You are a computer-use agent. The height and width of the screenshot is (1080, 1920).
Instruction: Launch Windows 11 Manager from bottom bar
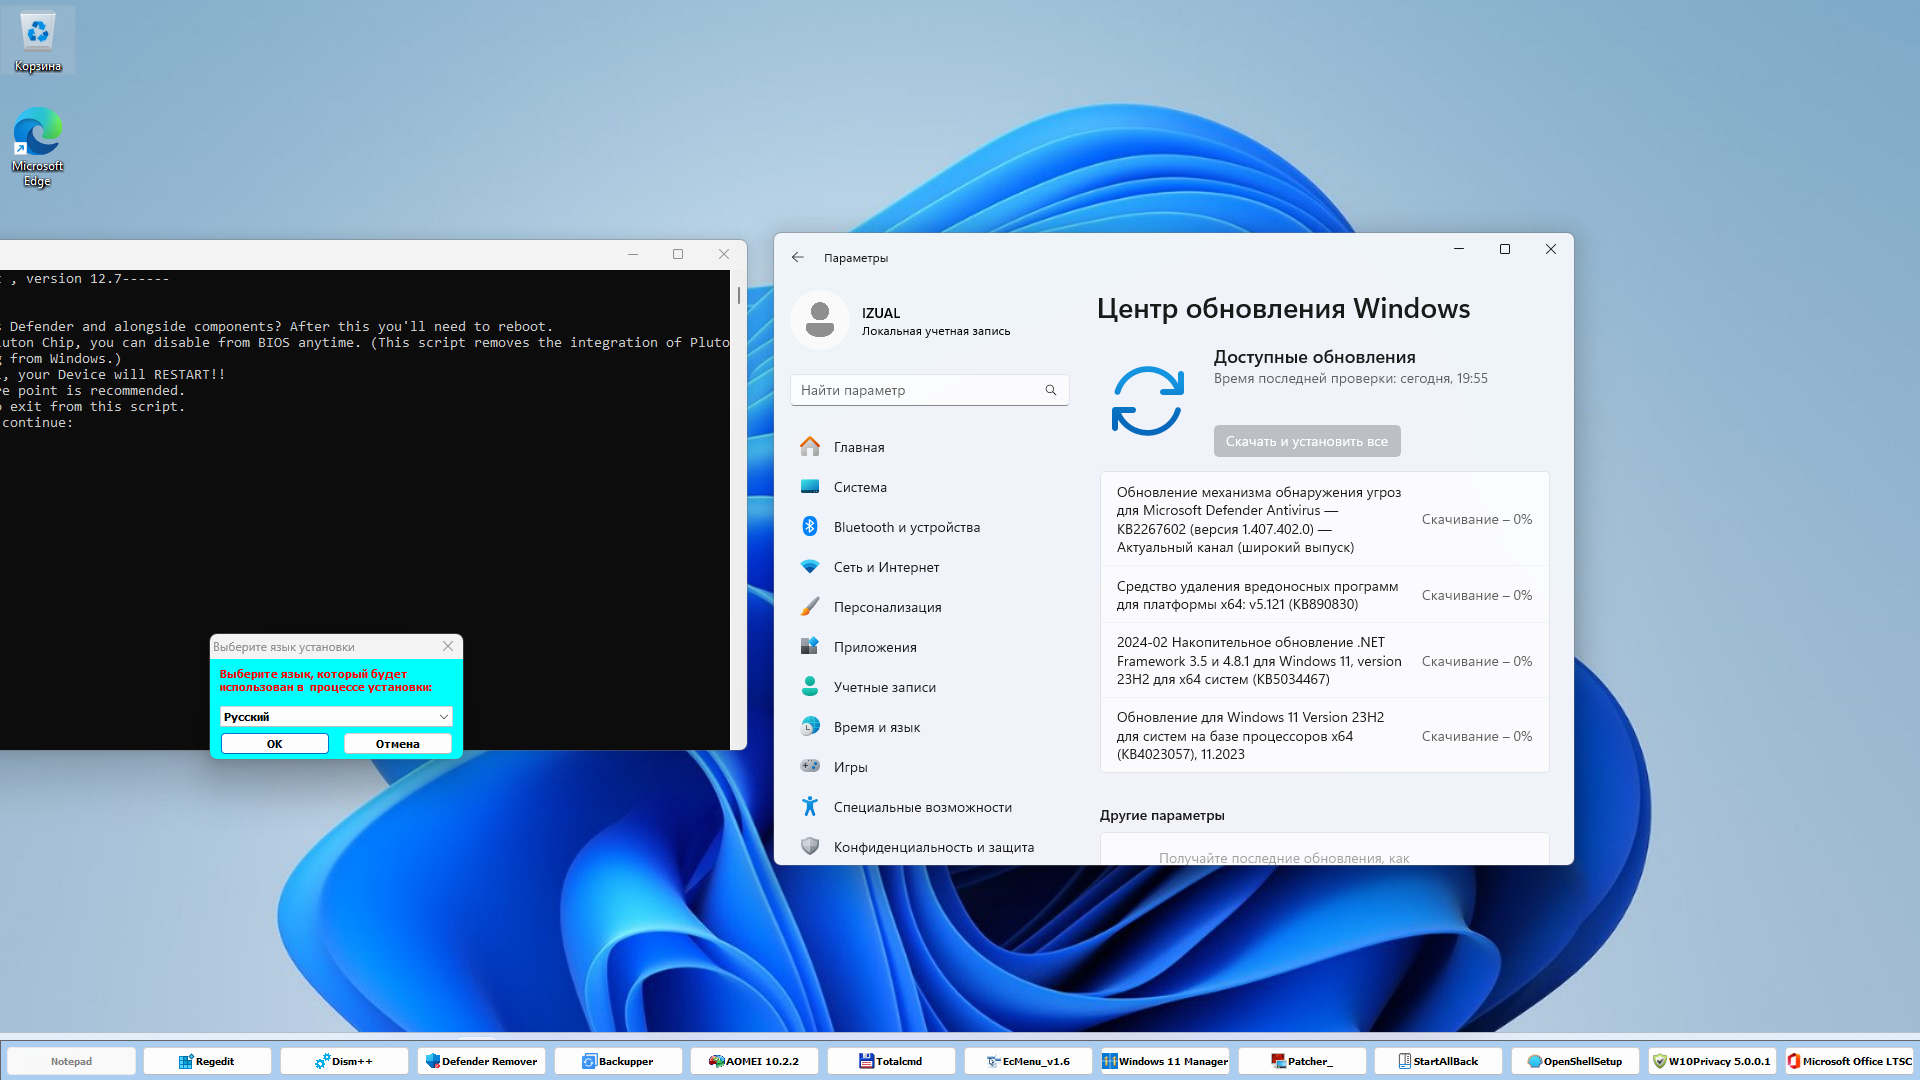pyautogui.click(x=1165, y=1061)
